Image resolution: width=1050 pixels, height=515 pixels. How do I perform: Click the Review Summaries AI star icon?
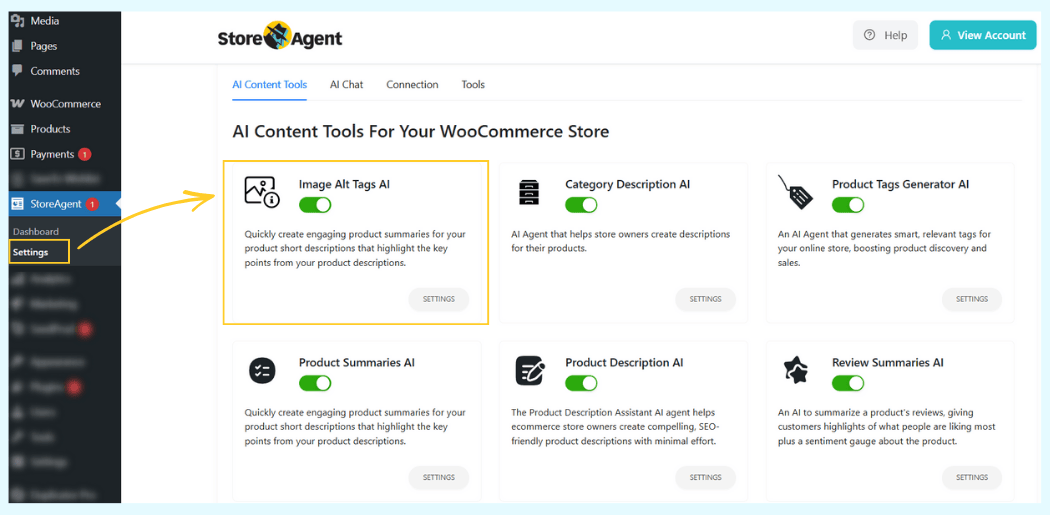pyautogui.click(x=795, y=371)
